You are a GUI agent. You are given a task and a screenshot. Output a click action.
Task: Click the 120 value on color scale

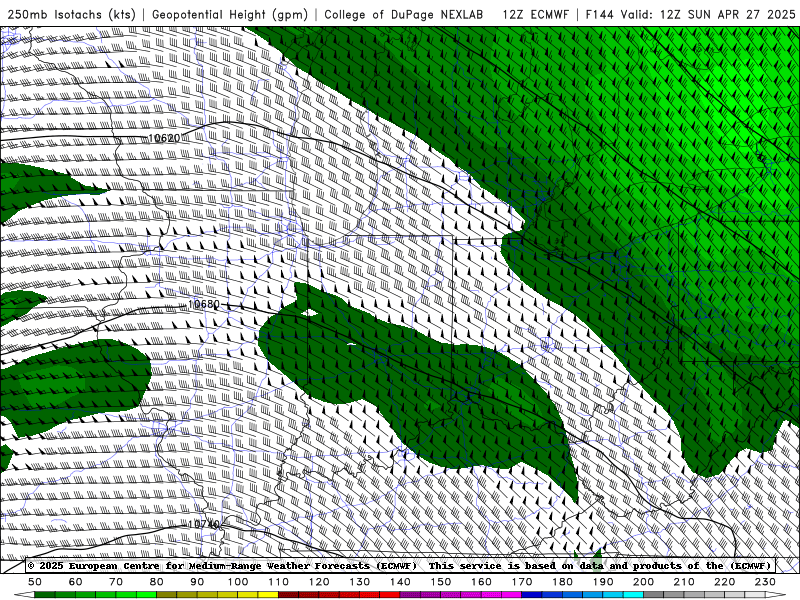319,582
